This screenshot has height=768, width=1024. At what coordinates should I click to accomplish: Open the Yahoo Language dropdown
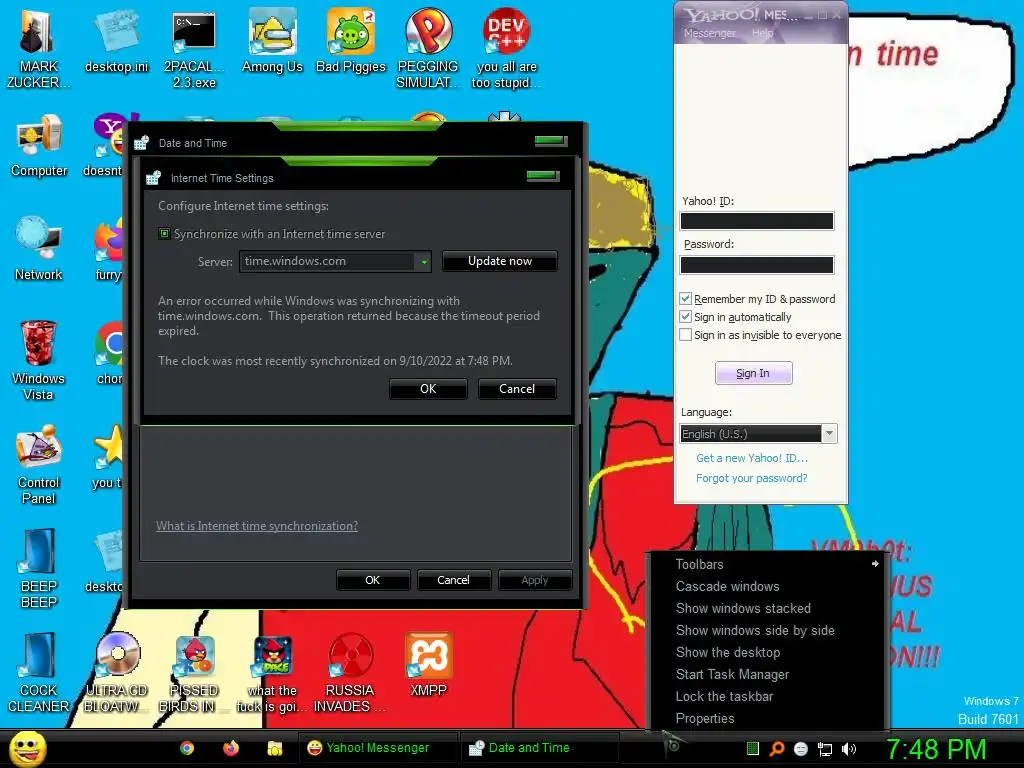tap(829, 434)
